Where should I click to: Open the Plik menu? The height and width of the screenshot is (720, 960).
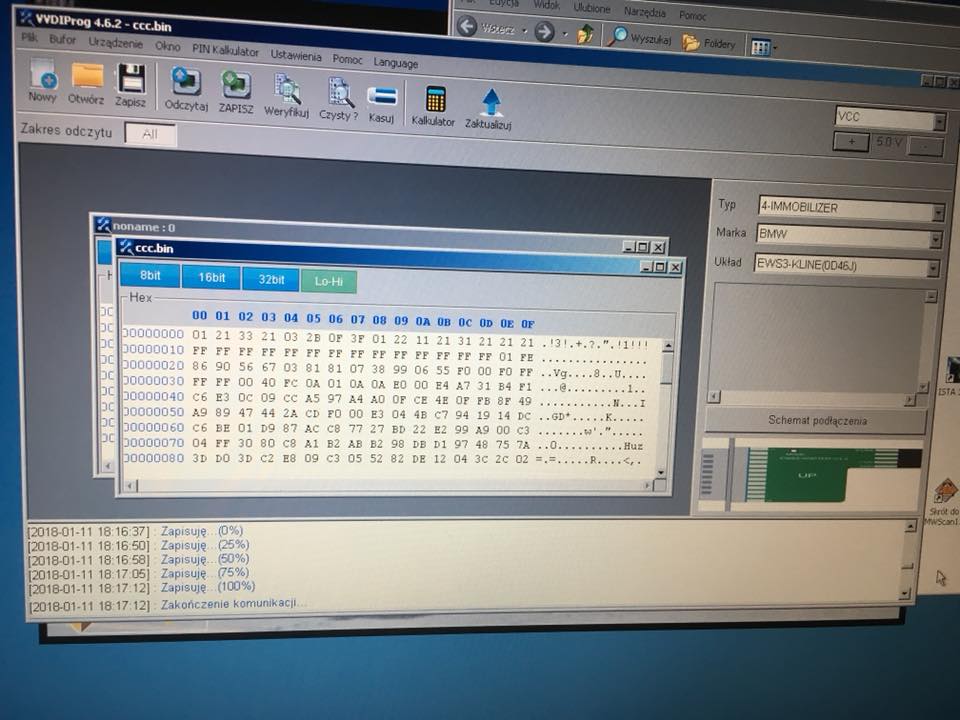[29, 38]
